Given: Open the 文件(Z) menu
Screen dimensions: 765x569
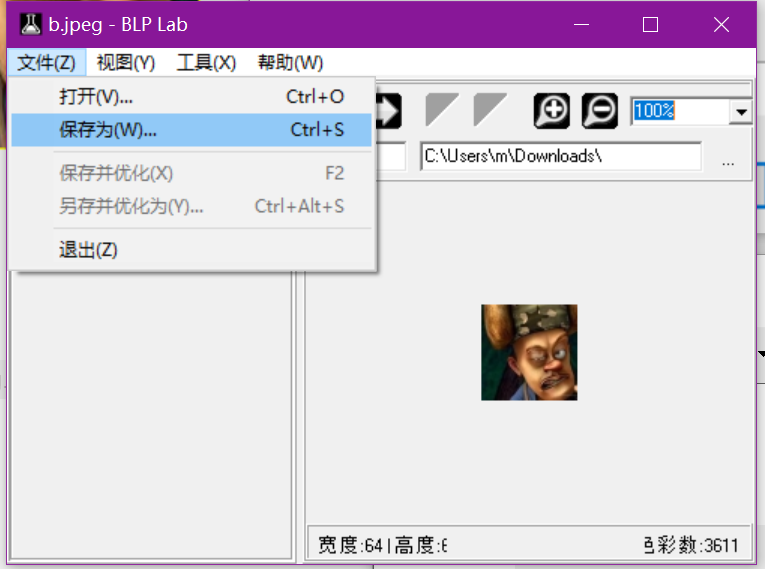Looking at the screenshot, I should 46,63.
